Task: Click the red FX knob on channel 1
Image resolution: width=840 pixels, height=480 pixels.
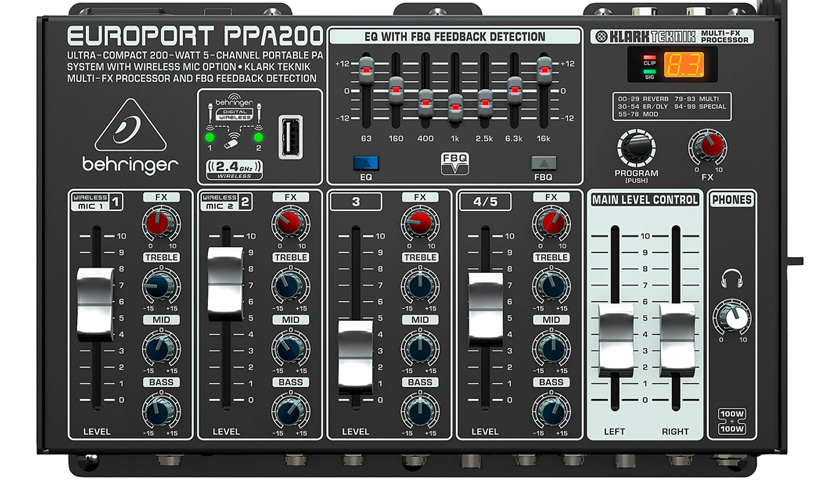Action: (x=159, y=223)
